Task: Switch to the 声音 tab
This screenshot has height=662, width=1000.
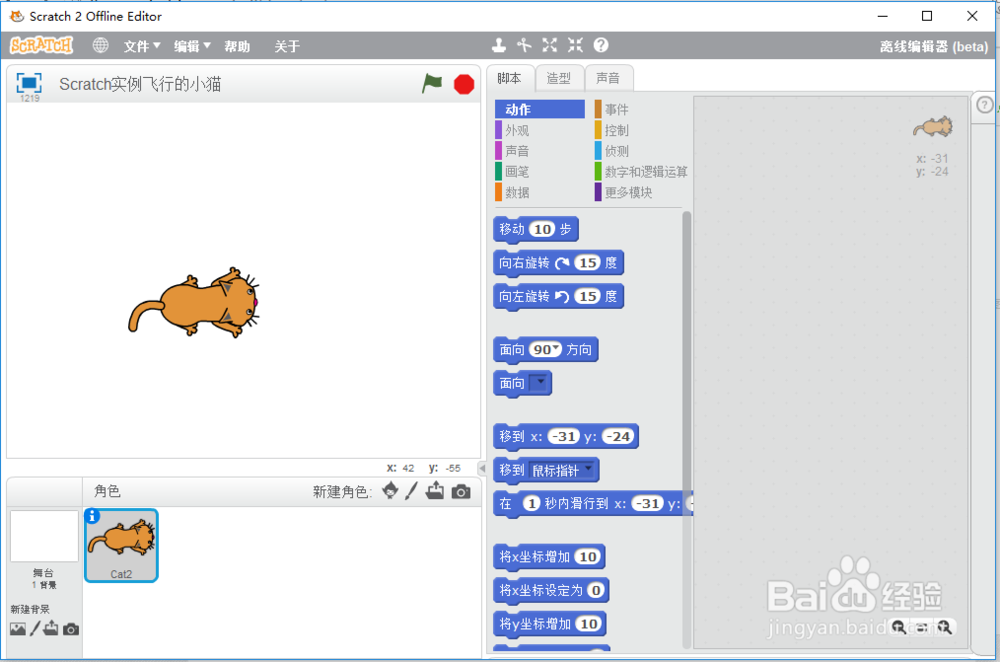Action: tap(608, 78)
